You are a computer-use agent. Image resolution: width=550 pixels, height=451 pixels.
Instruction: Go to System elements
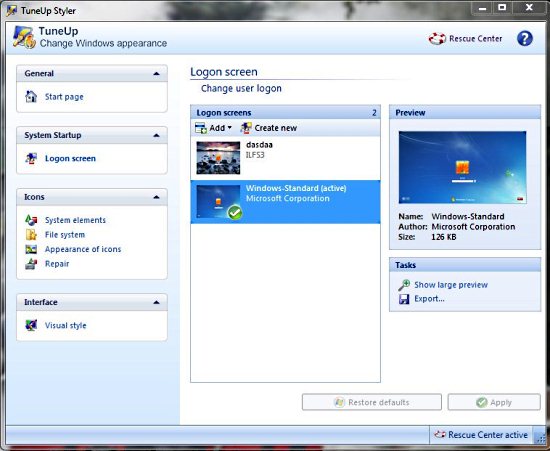[75, 220]
